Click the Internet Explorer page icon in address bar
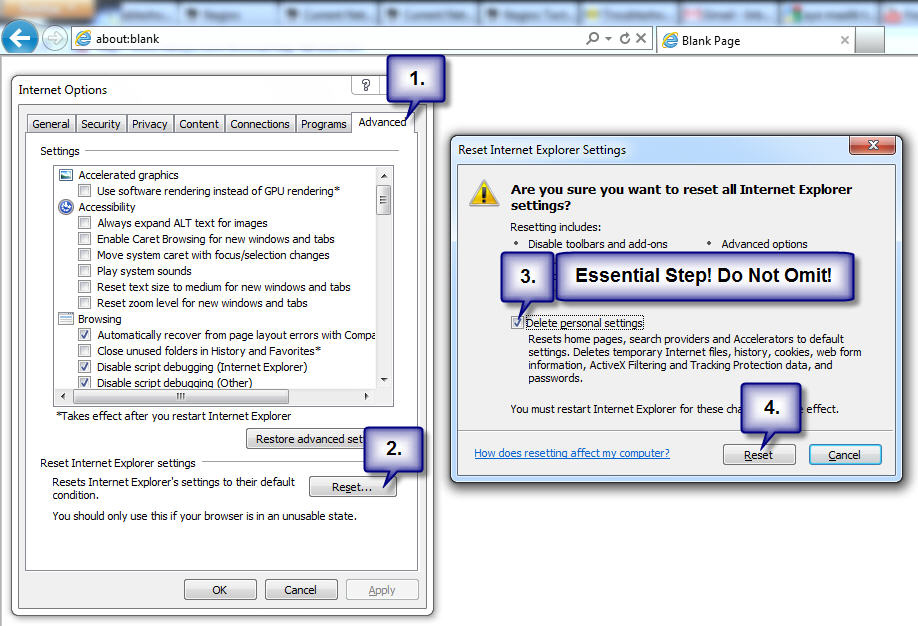This screenshot has height=626, width=918. click(83, 39)
